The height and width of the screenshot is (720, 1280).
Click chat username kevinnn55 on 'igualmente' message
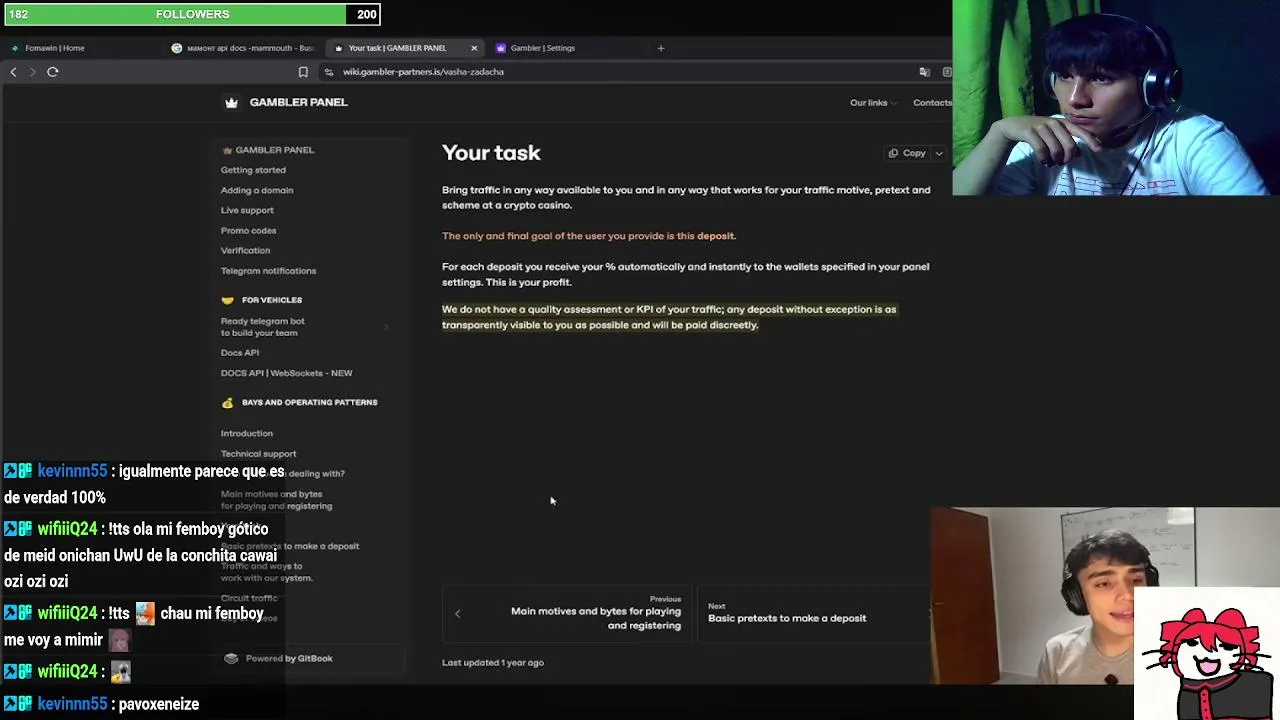click(x=72, y=471)
